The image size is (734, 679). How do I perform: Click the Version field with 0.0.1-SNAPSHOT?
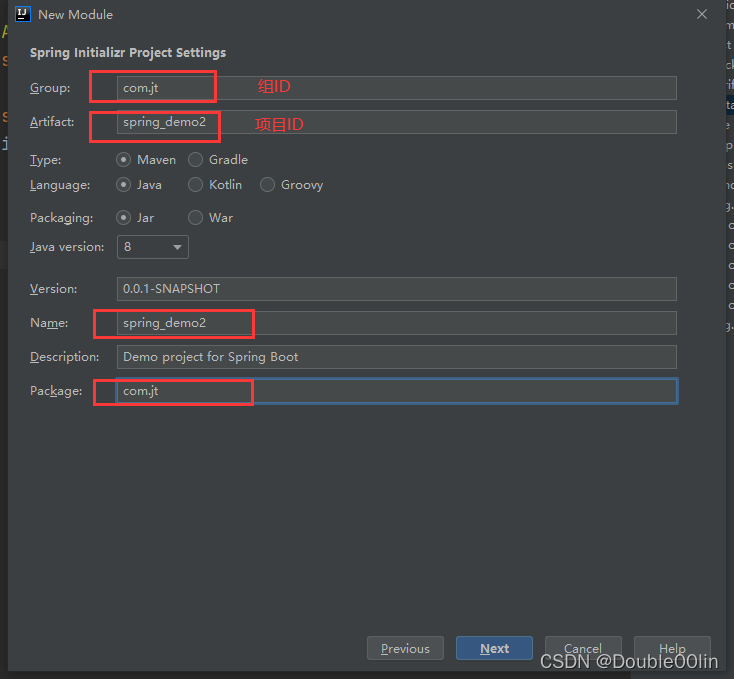point(396,289)
